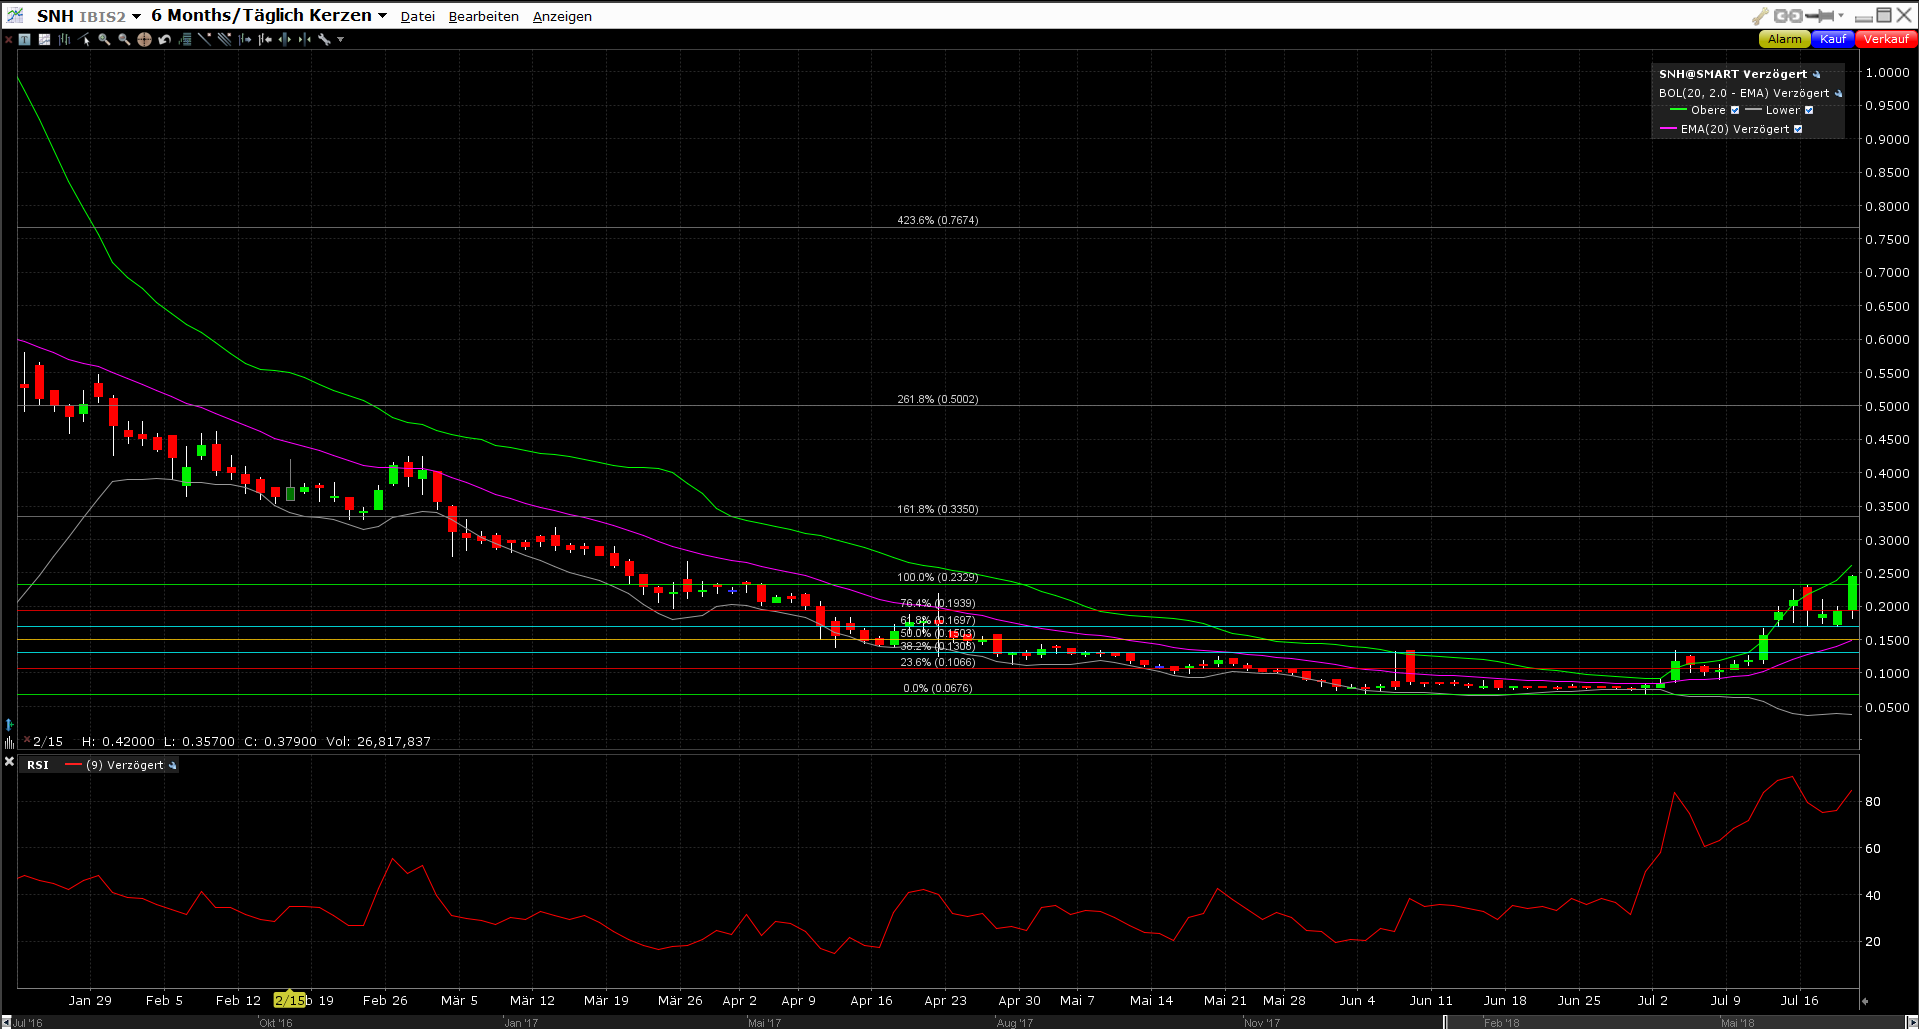The image size is (1919, 1029).
Task: Select the text annotation tool
Action: 26,40
